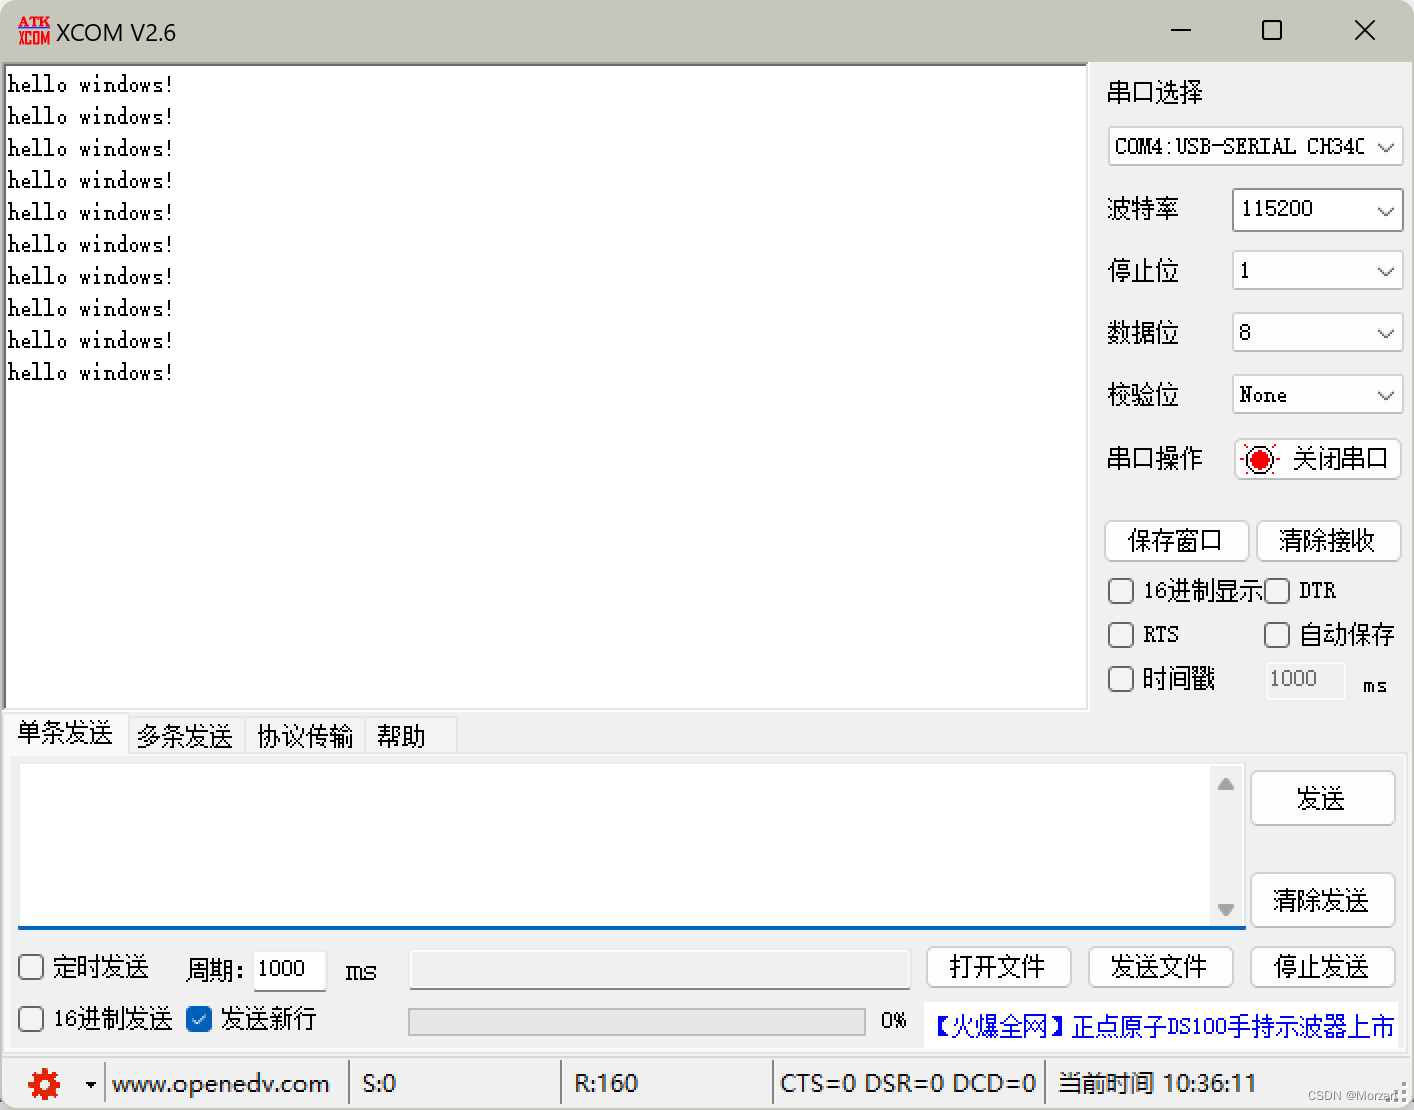Click the scroll up arrow in send box

(1226, 784)
